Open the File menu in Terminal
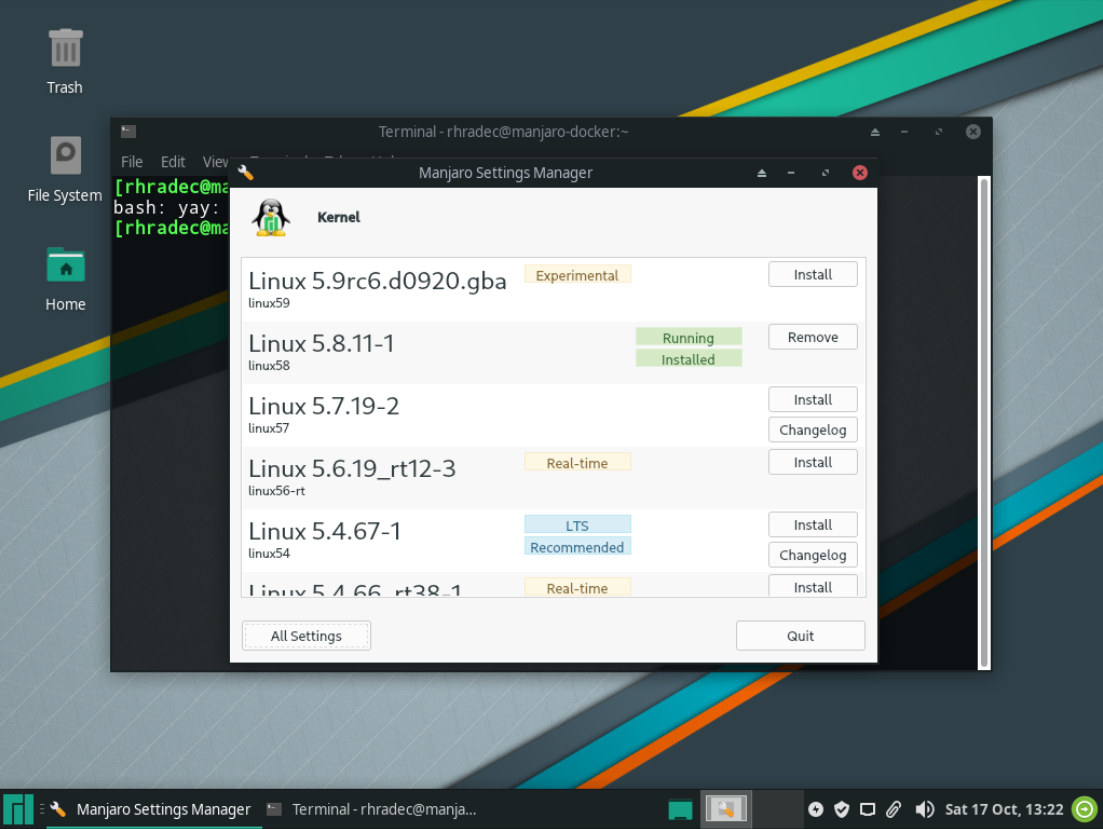Viewport: 1103px width, 829px height. click(132, 162)
